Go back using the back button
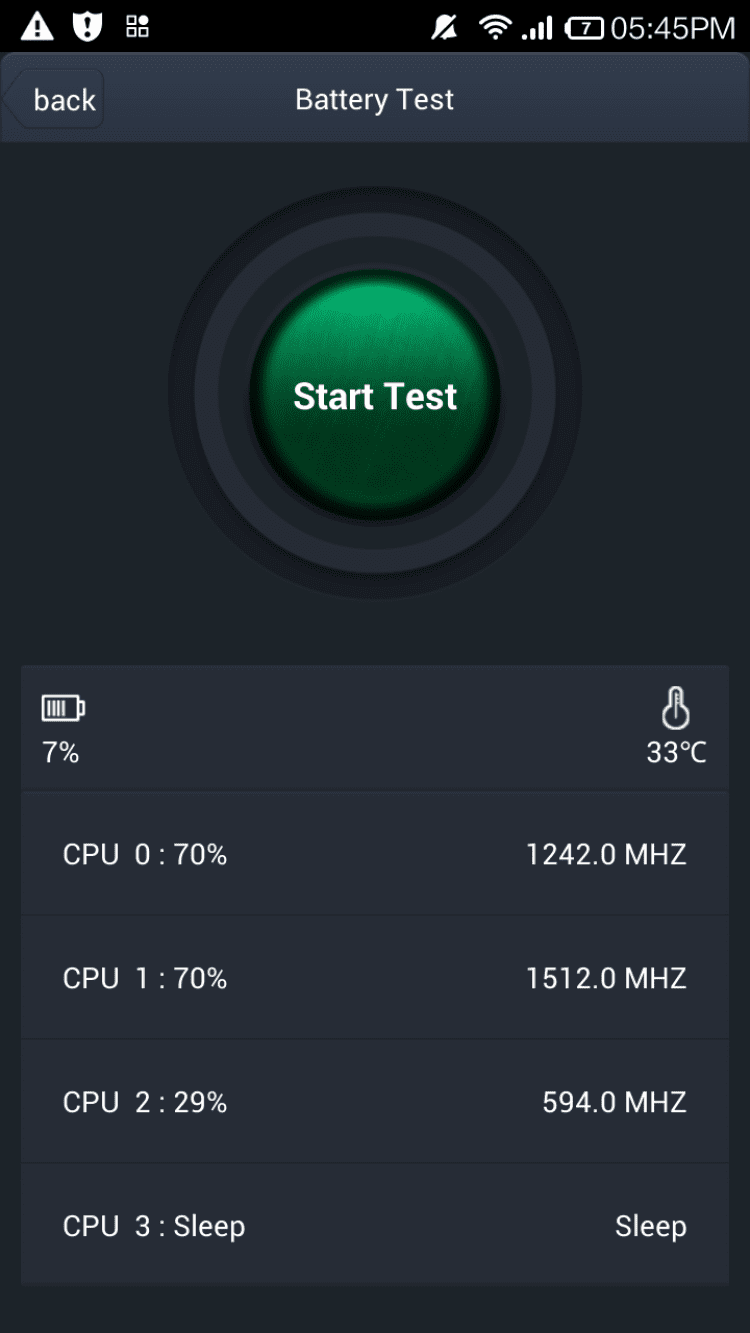 tap(58, 100)
